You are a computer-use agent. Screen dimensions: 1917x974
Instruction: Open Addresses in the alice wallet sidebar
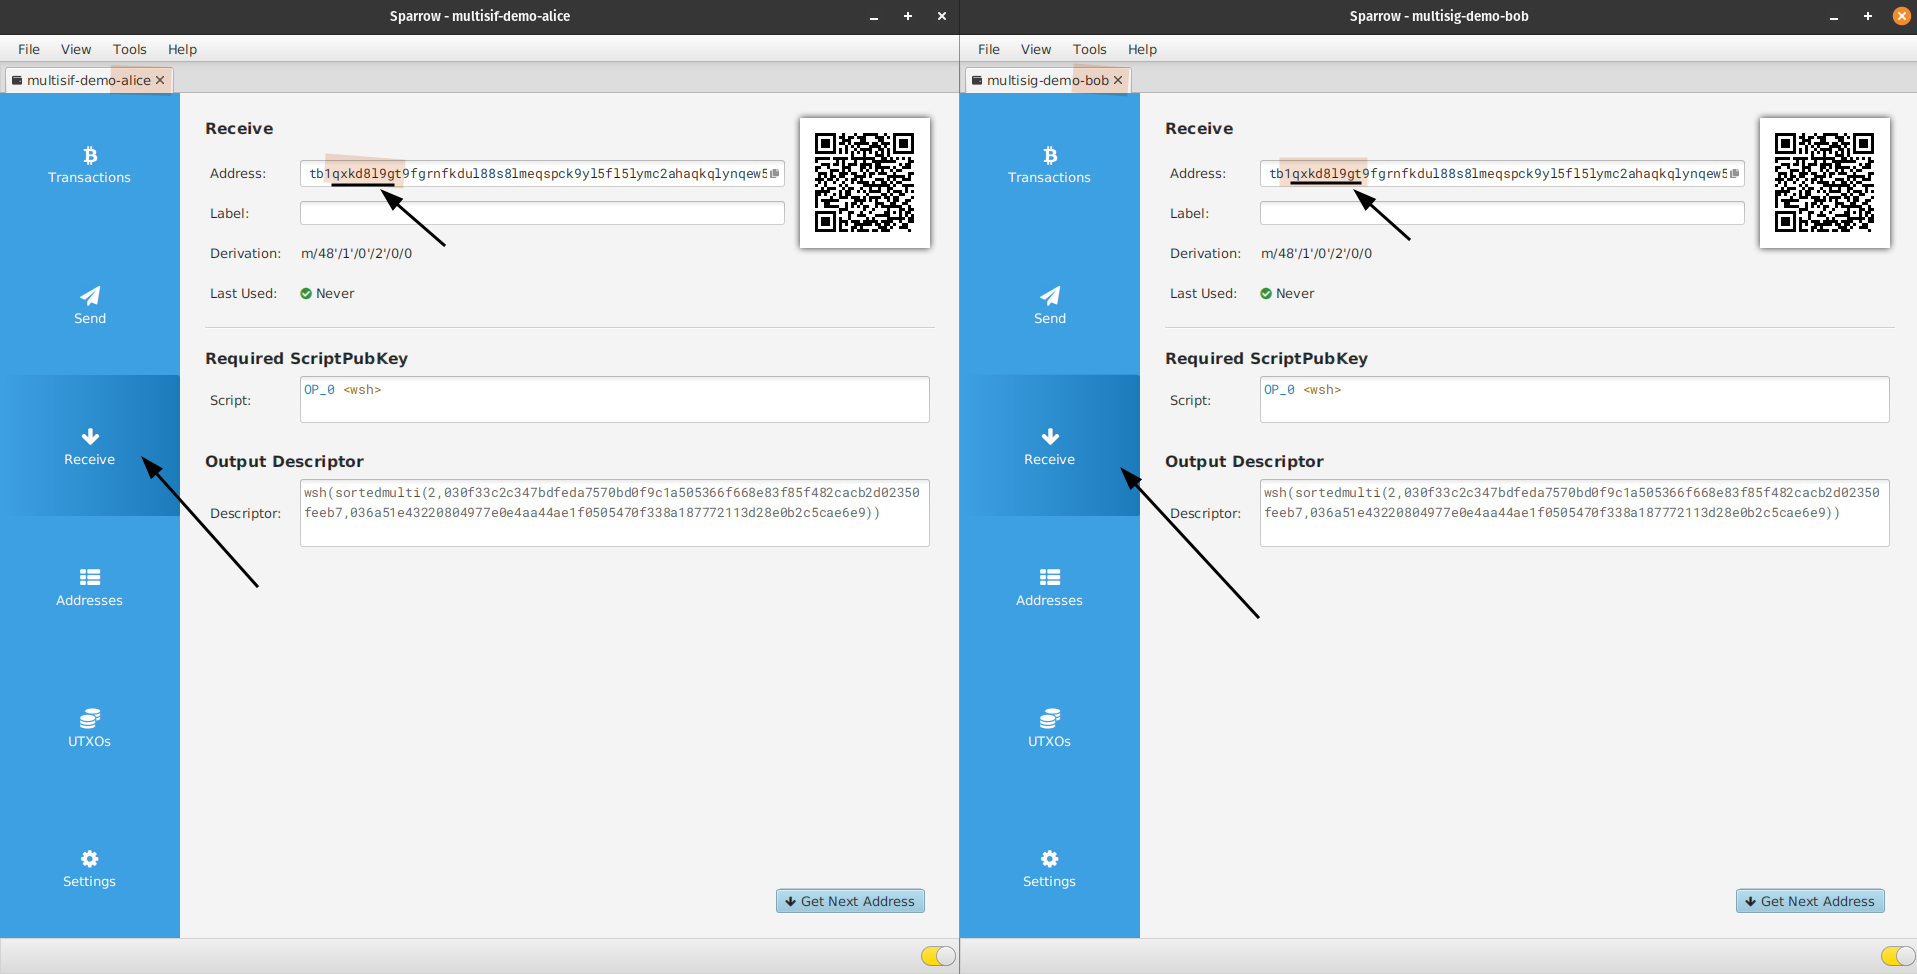pyautogui.click(x=89, y=587)
